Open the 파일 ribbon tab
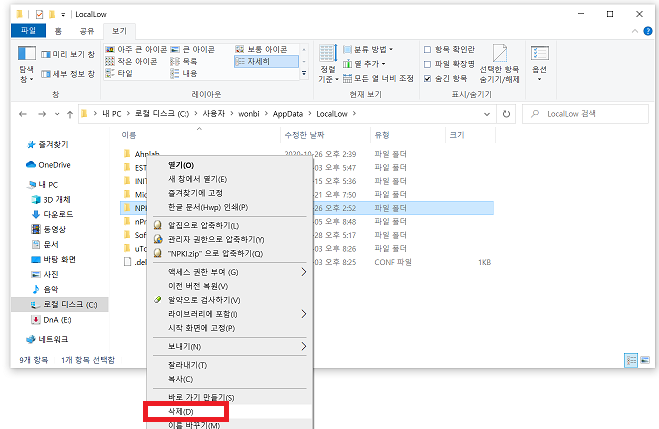The height and width of the screenshot is (429, 659). coord(29,31)
